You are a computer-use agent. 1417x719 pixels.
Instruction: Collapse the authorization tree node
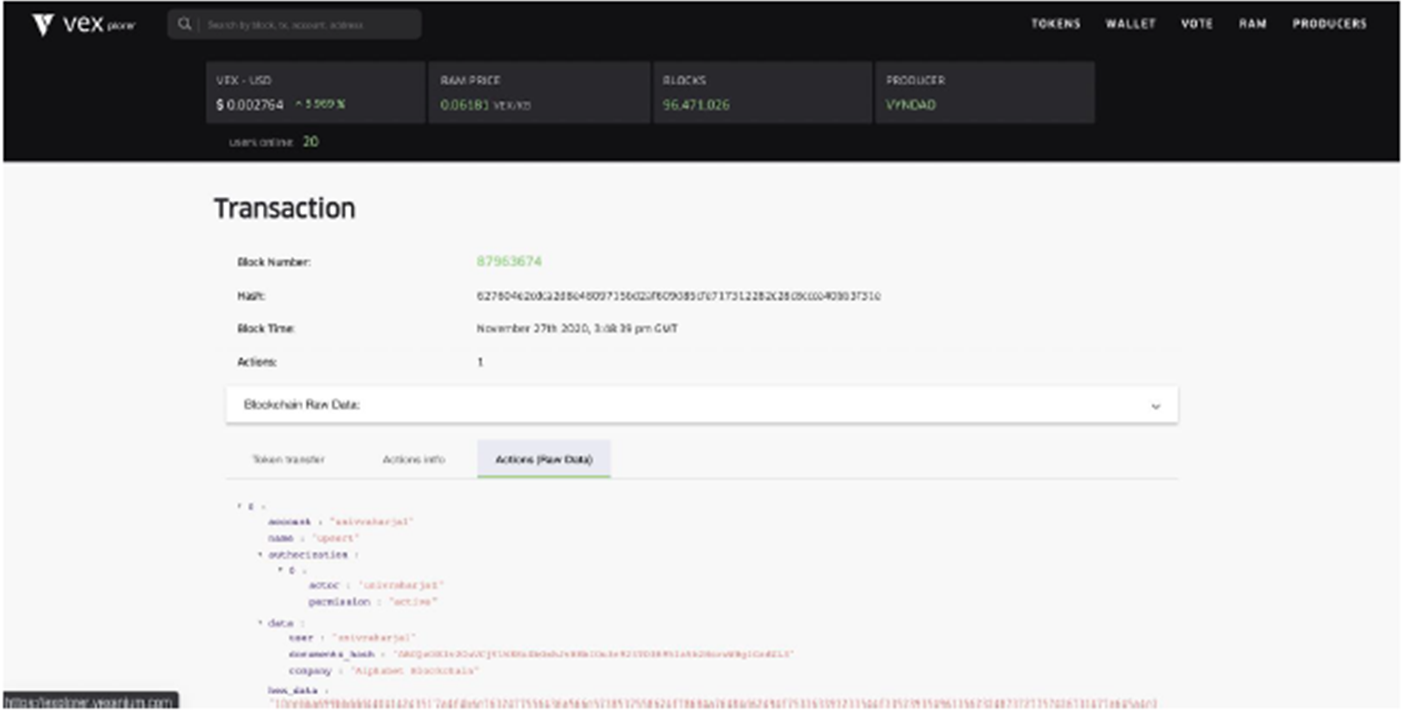point(260,554)
